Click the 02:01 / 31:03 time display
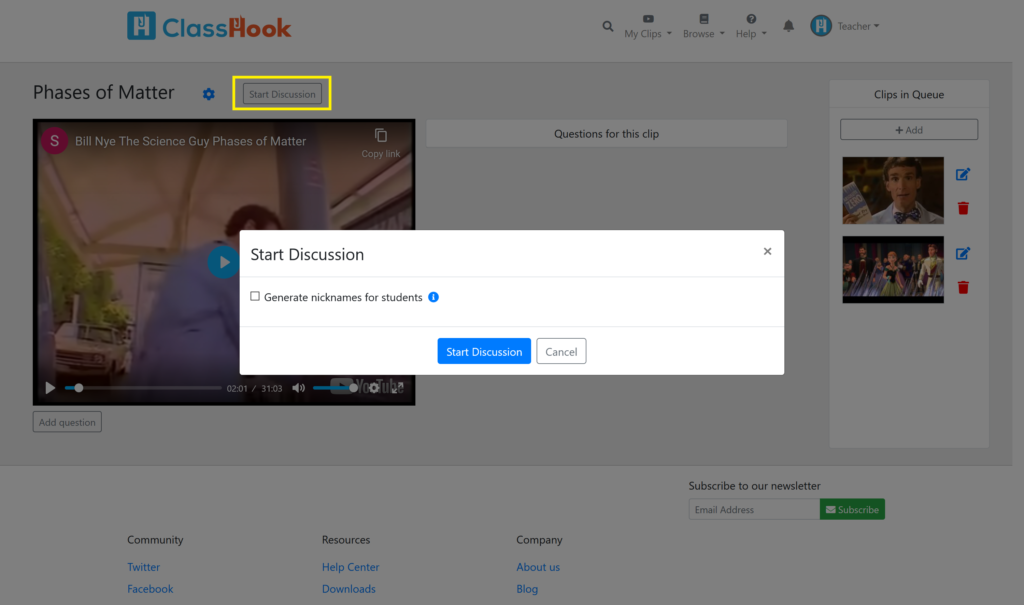Viewport: 1024px width, 605px height. click(255, 388)
